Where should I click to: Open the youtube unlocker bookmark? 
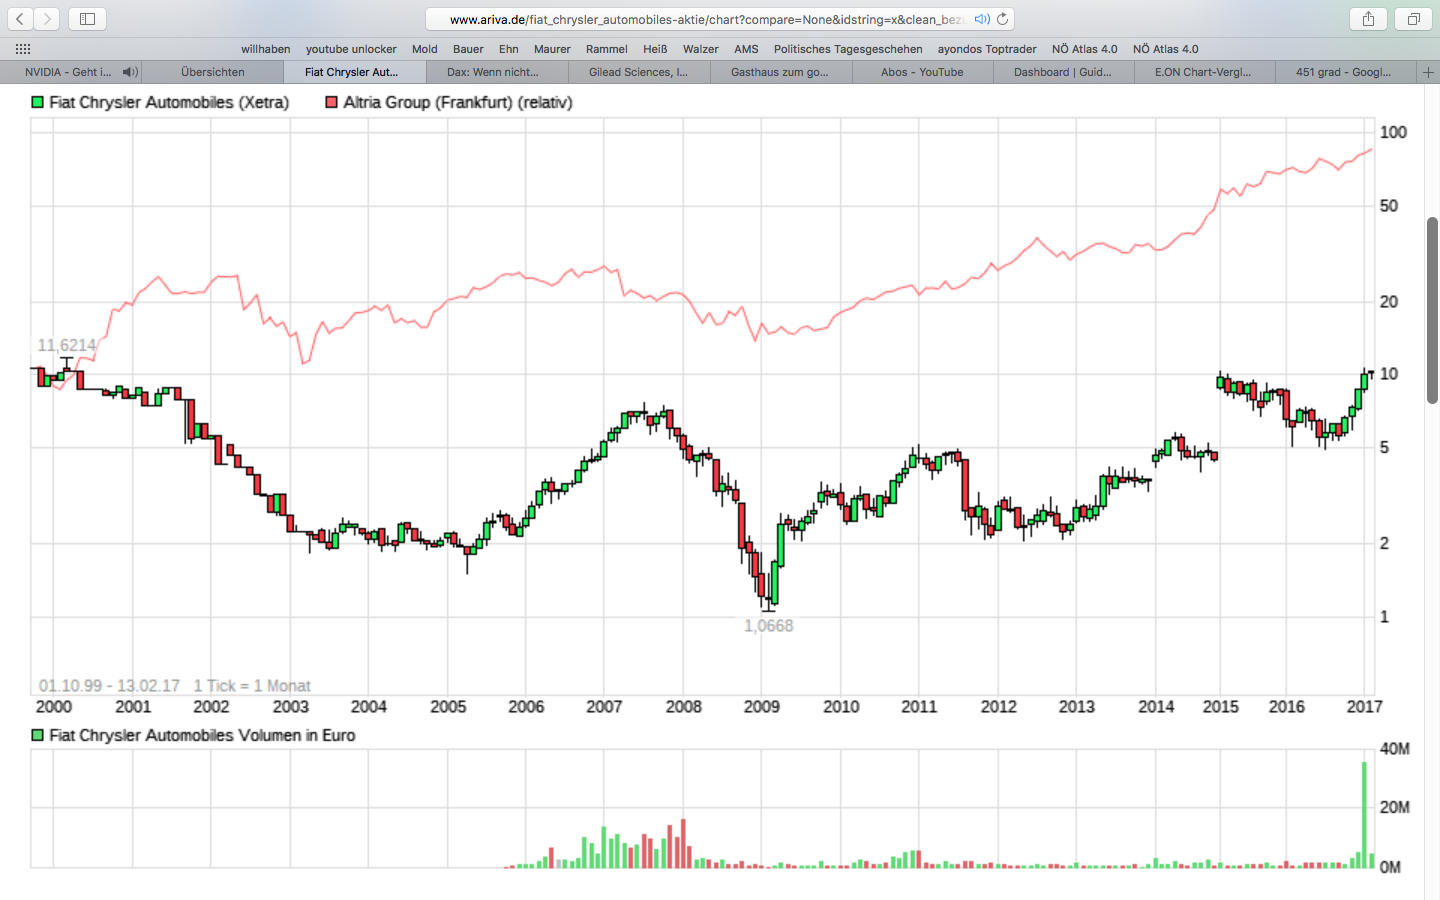351,49
